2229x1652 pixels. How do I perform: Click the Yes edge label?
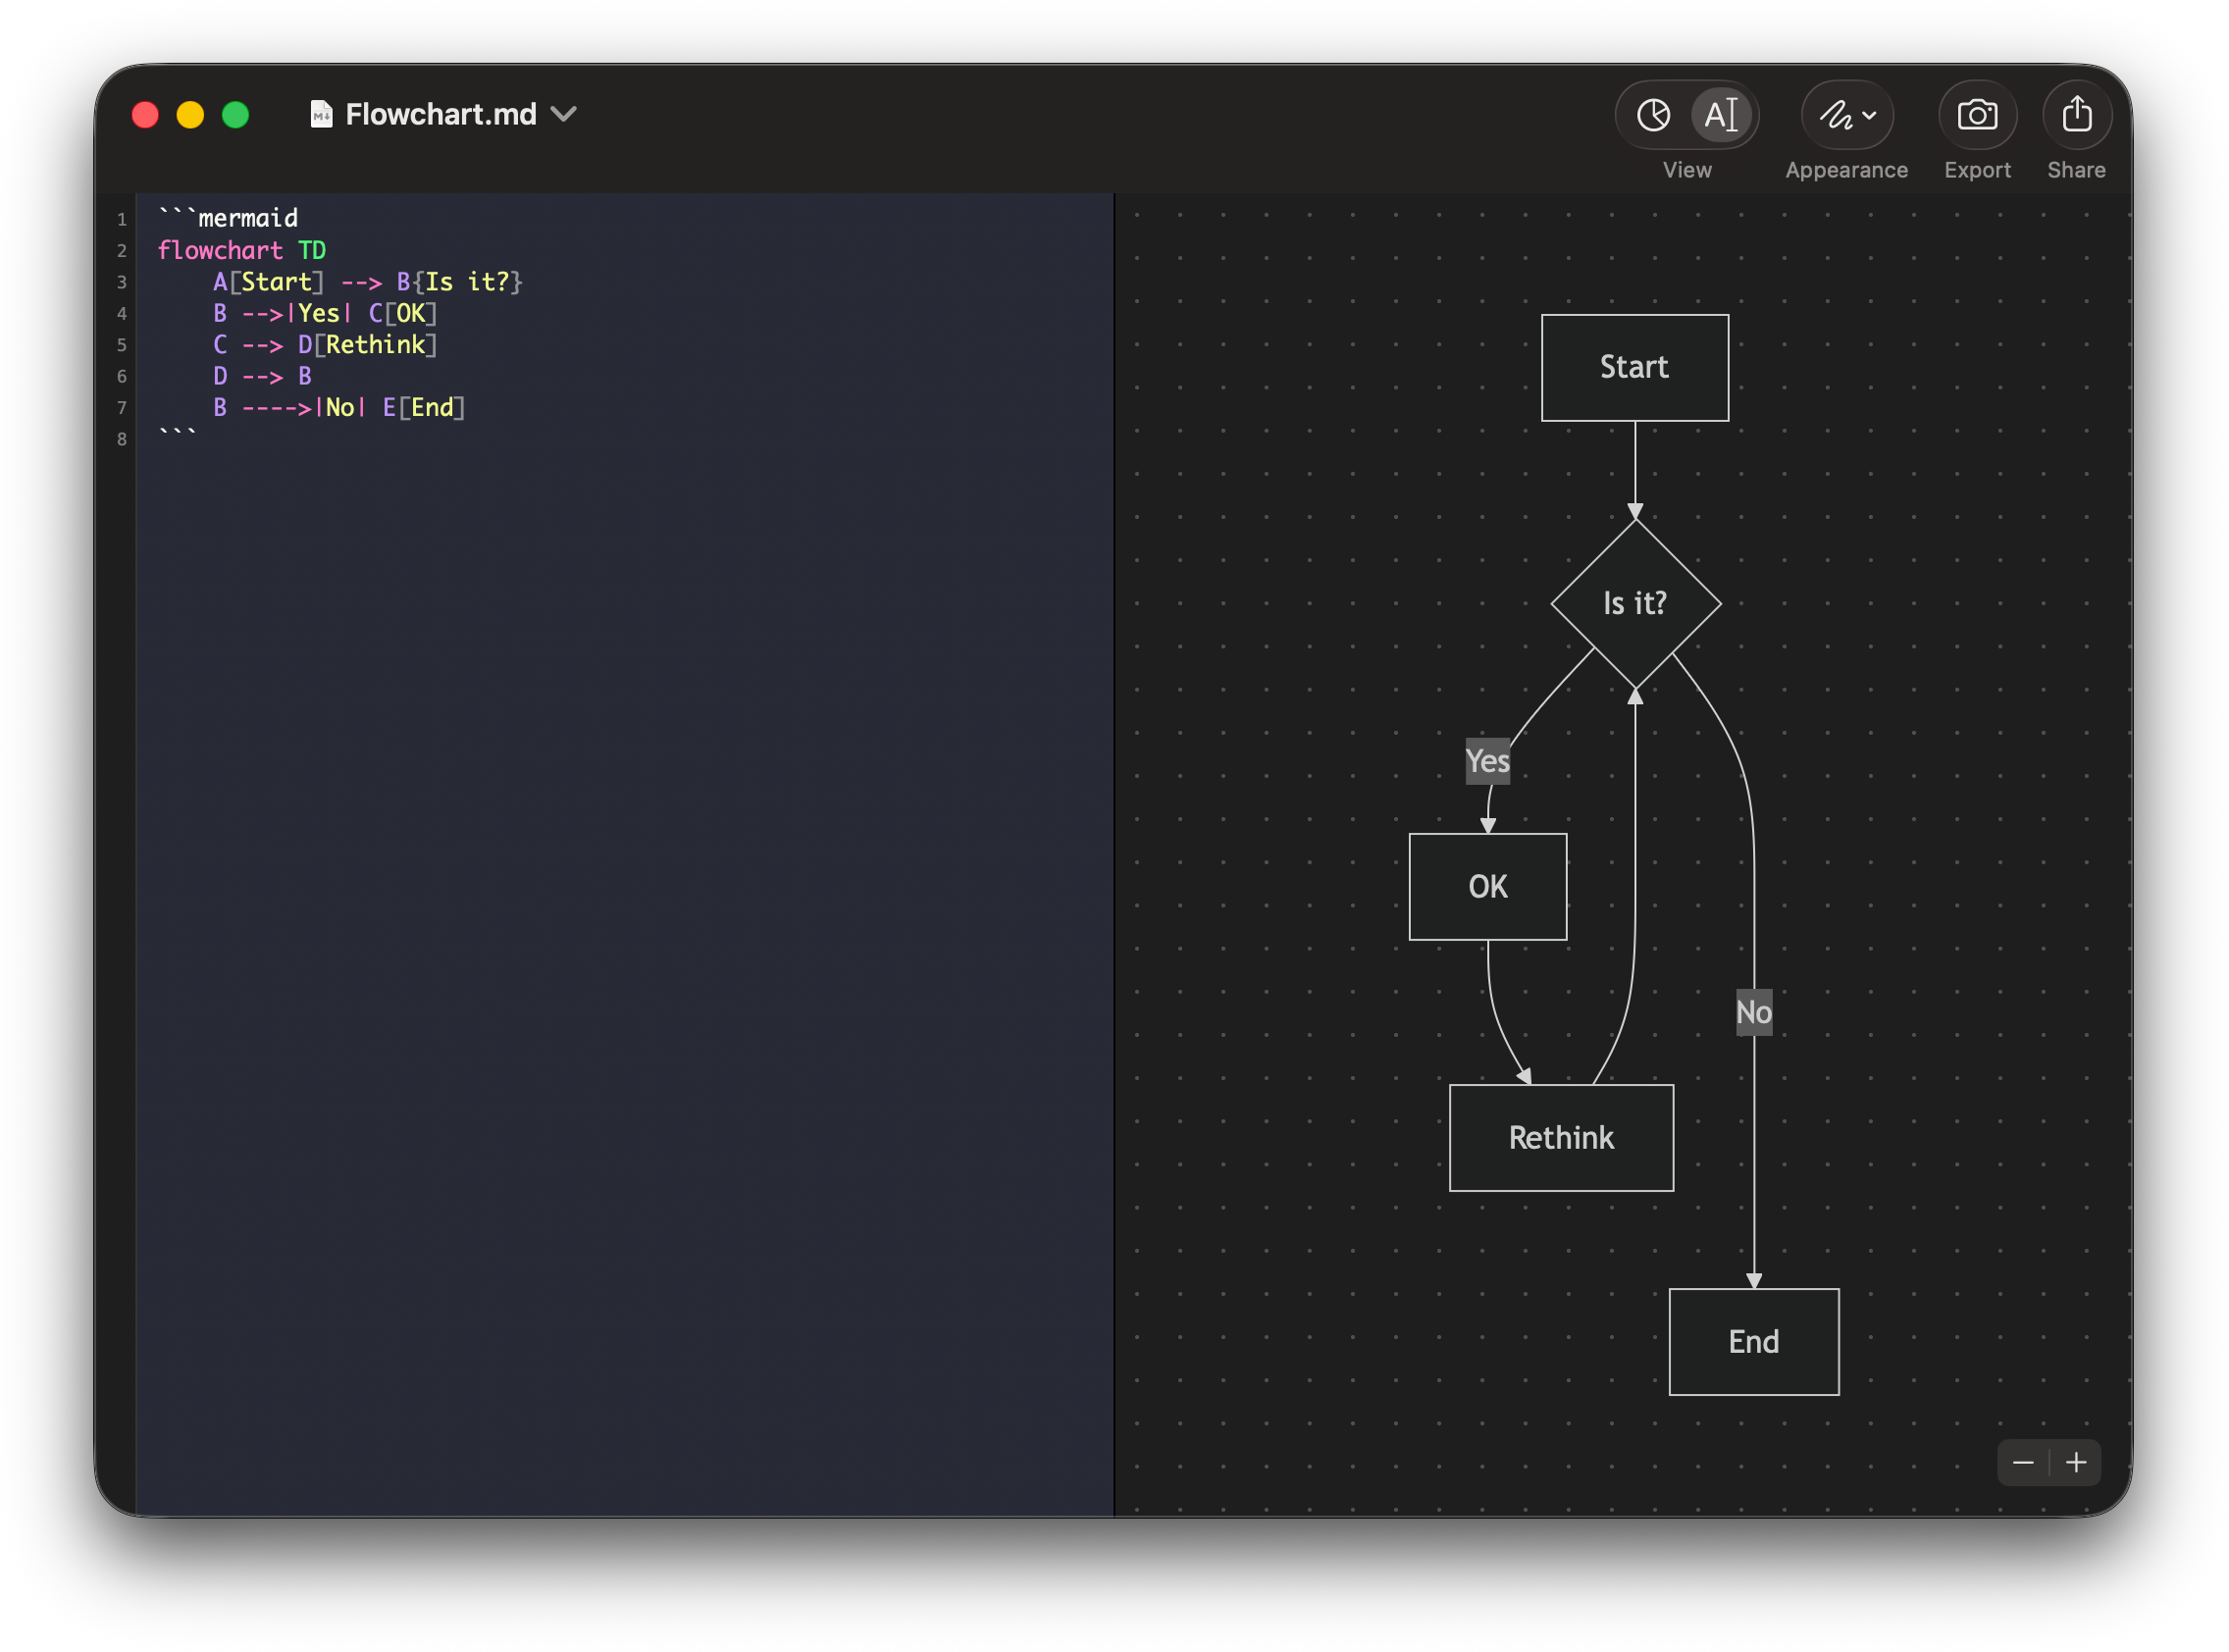pyautogui.click(x=1487, y=761)
